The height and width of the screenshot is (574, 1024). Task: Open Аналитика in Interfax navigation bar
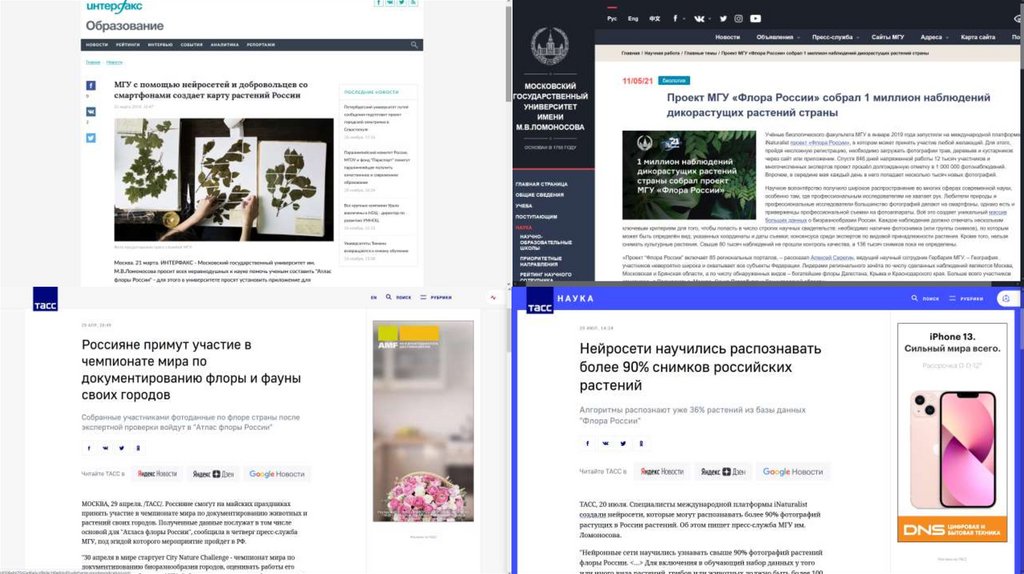click(x=225, y=45)
